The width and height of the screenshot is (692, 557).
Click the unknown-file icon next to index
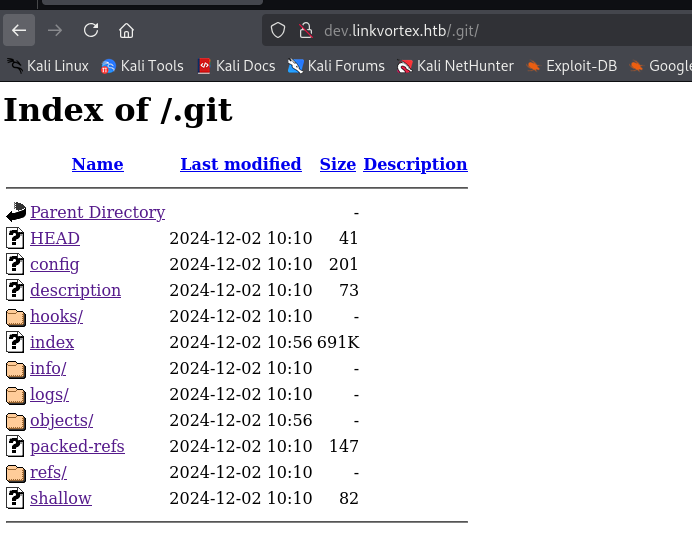tap(15, 342)
